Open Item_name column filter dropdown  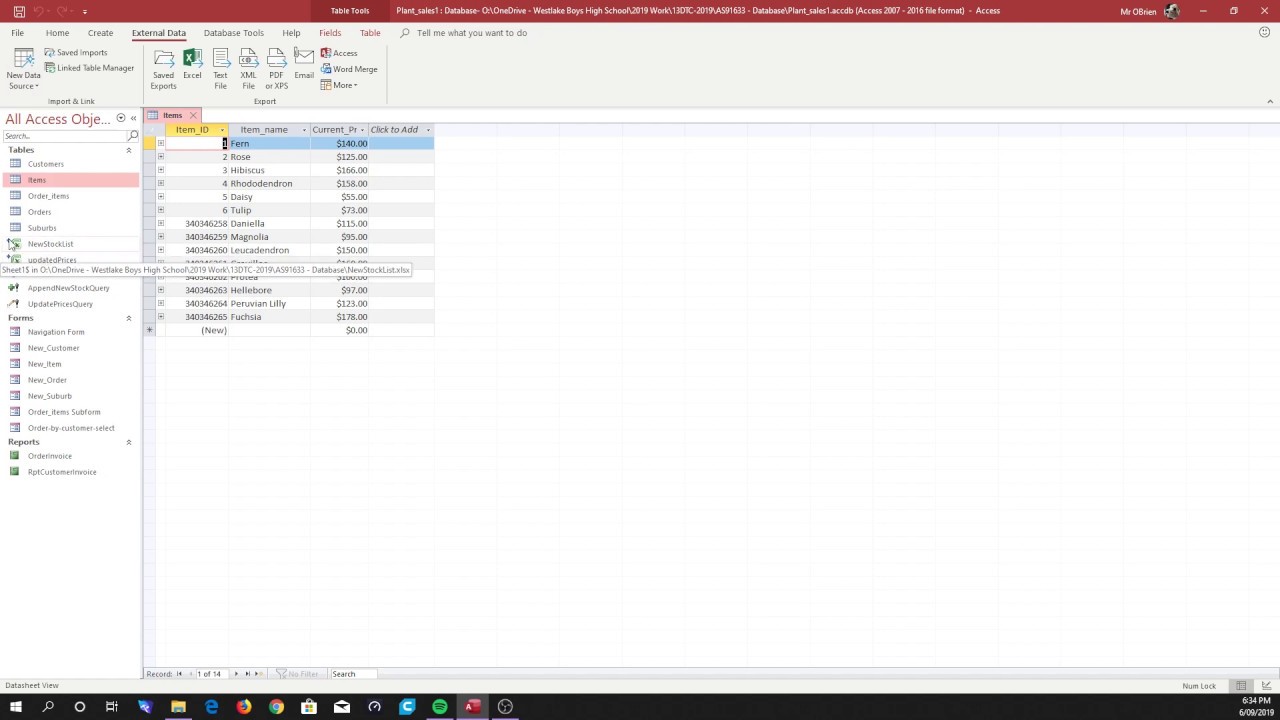tap(304, 130)
